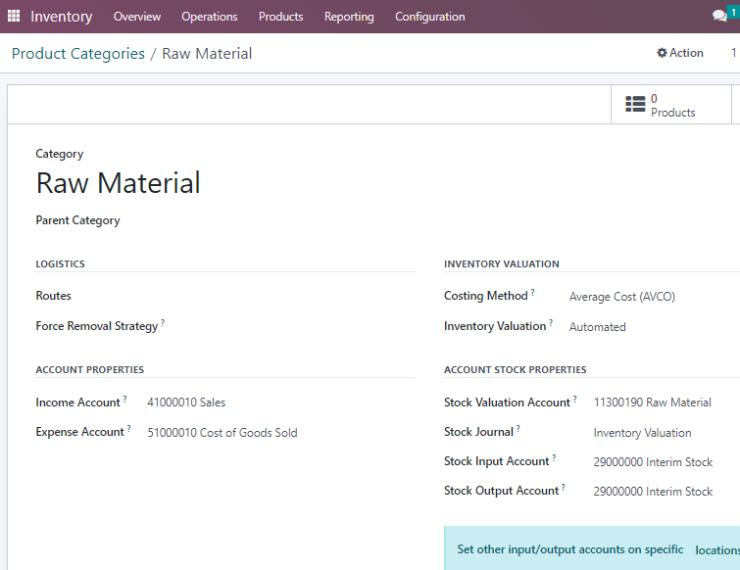Select the Average Cost (AVCO) costing method value

(x=622, y=297)
